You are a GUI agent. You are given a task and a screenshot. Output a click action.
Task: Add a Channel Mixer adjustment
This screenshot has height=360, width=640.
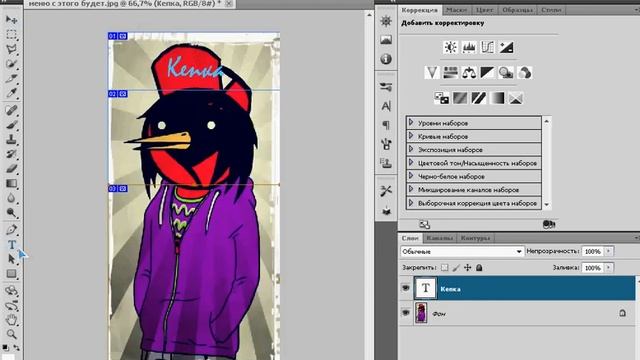pyautogui.click(x=524, y=73)
